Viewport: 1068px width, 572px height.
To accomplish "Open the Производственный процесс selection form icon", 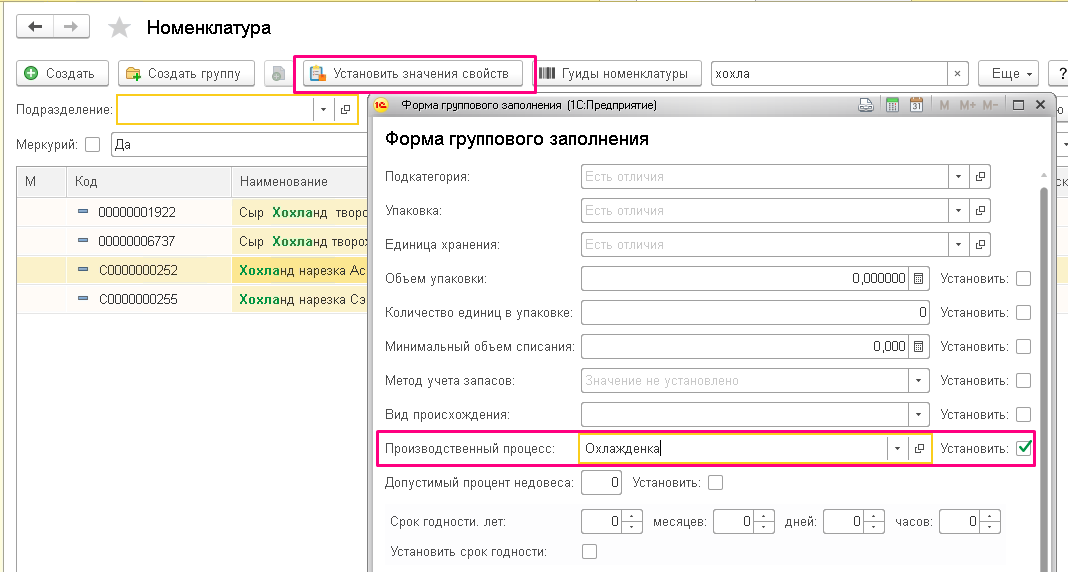I will click(920, 449).
